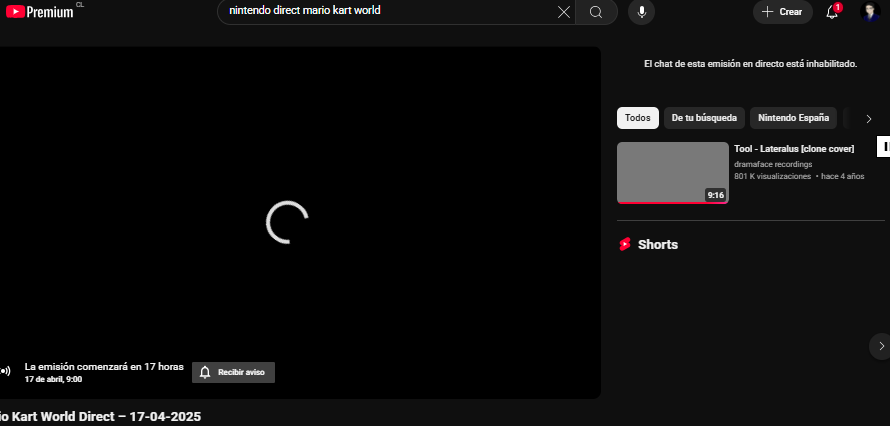
Task: Click the '801 K visualizaciones' text
Action: 773,176
